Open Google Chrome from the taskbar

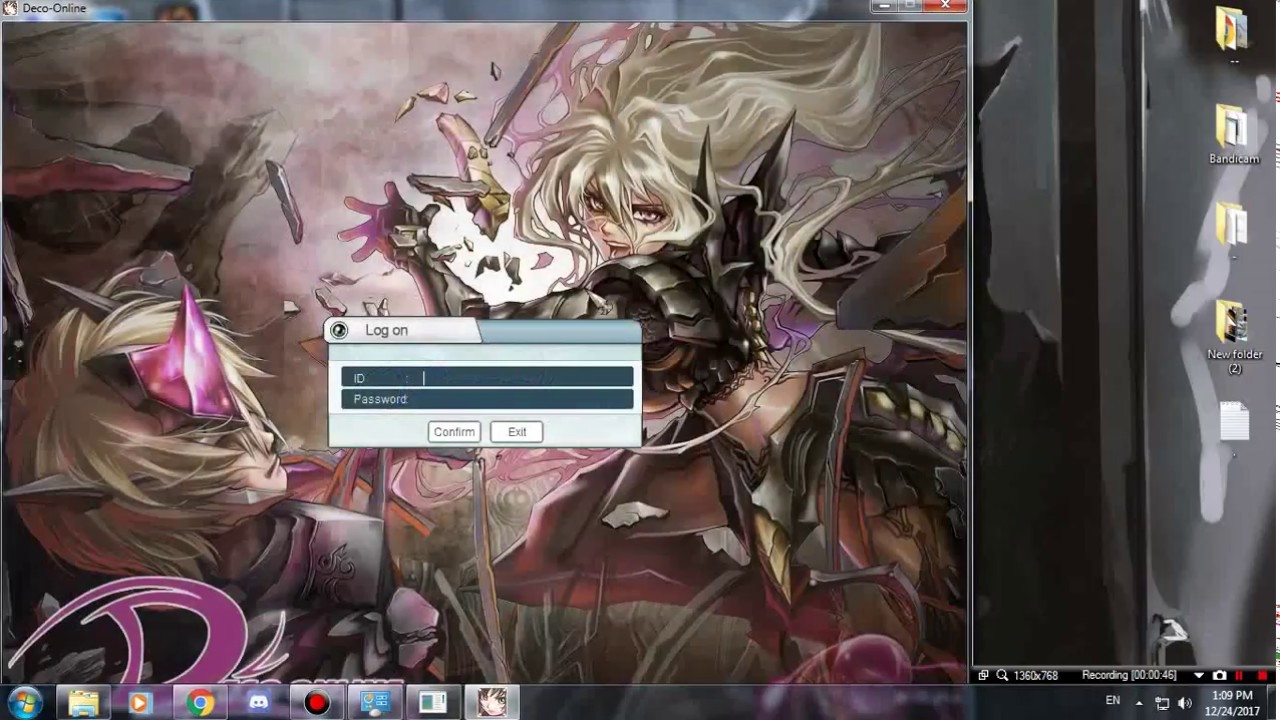[200, 703]
